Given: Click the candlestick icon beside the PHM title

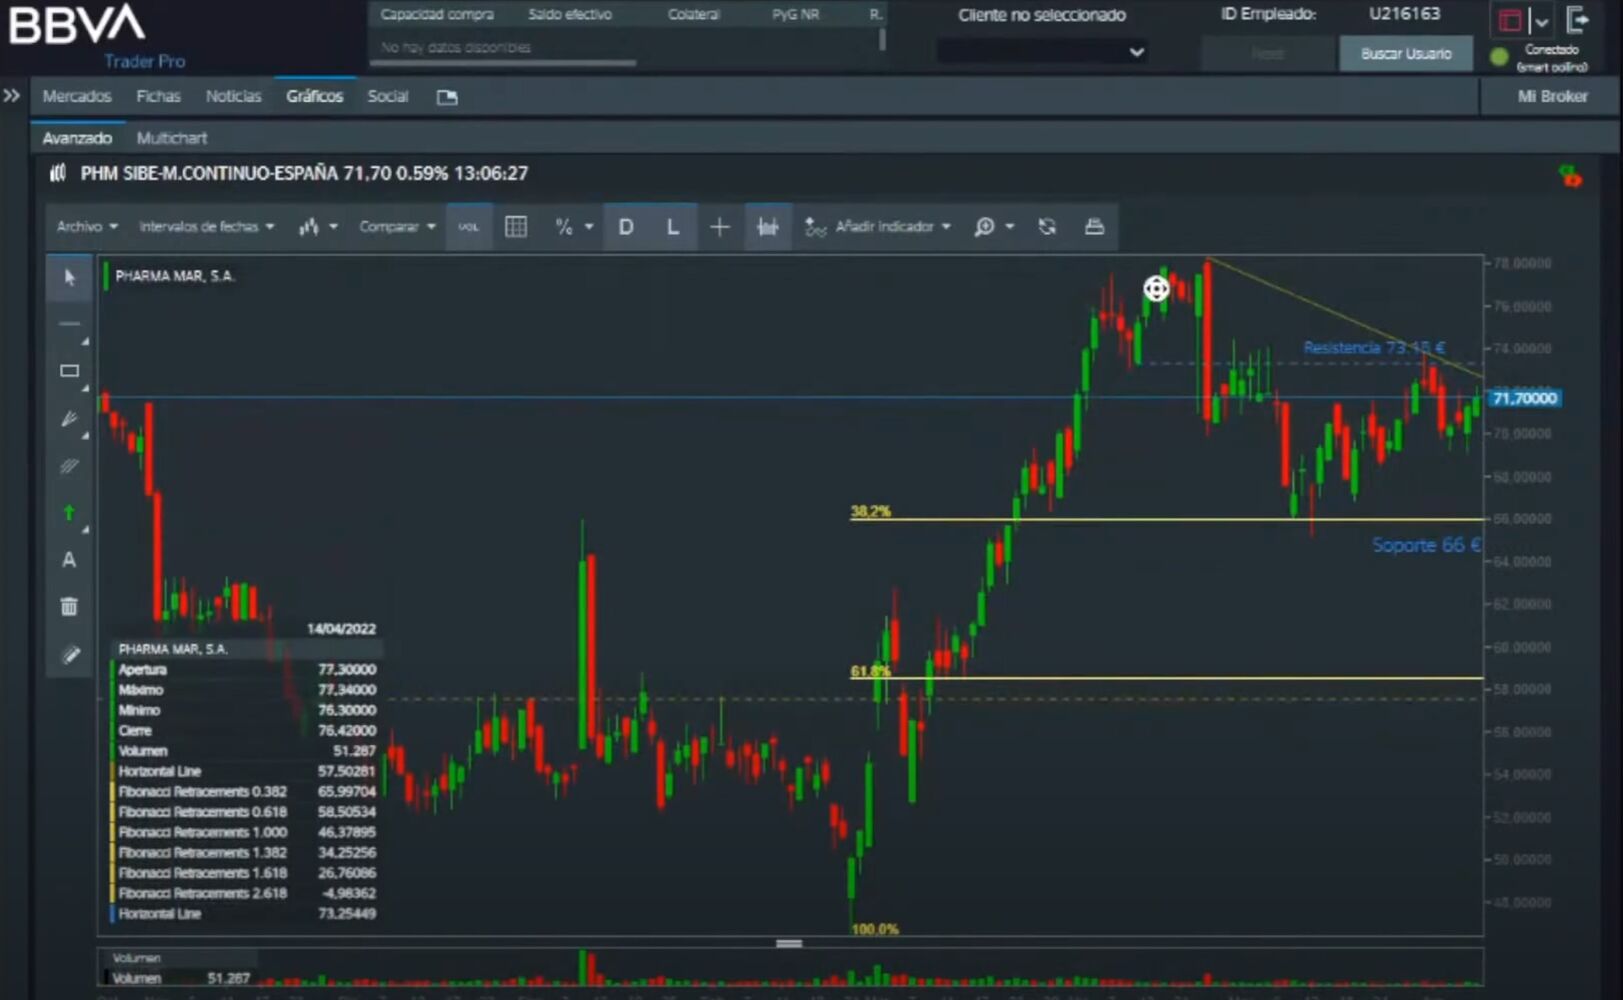Looking at the screenshot, I should coord(58,173).
